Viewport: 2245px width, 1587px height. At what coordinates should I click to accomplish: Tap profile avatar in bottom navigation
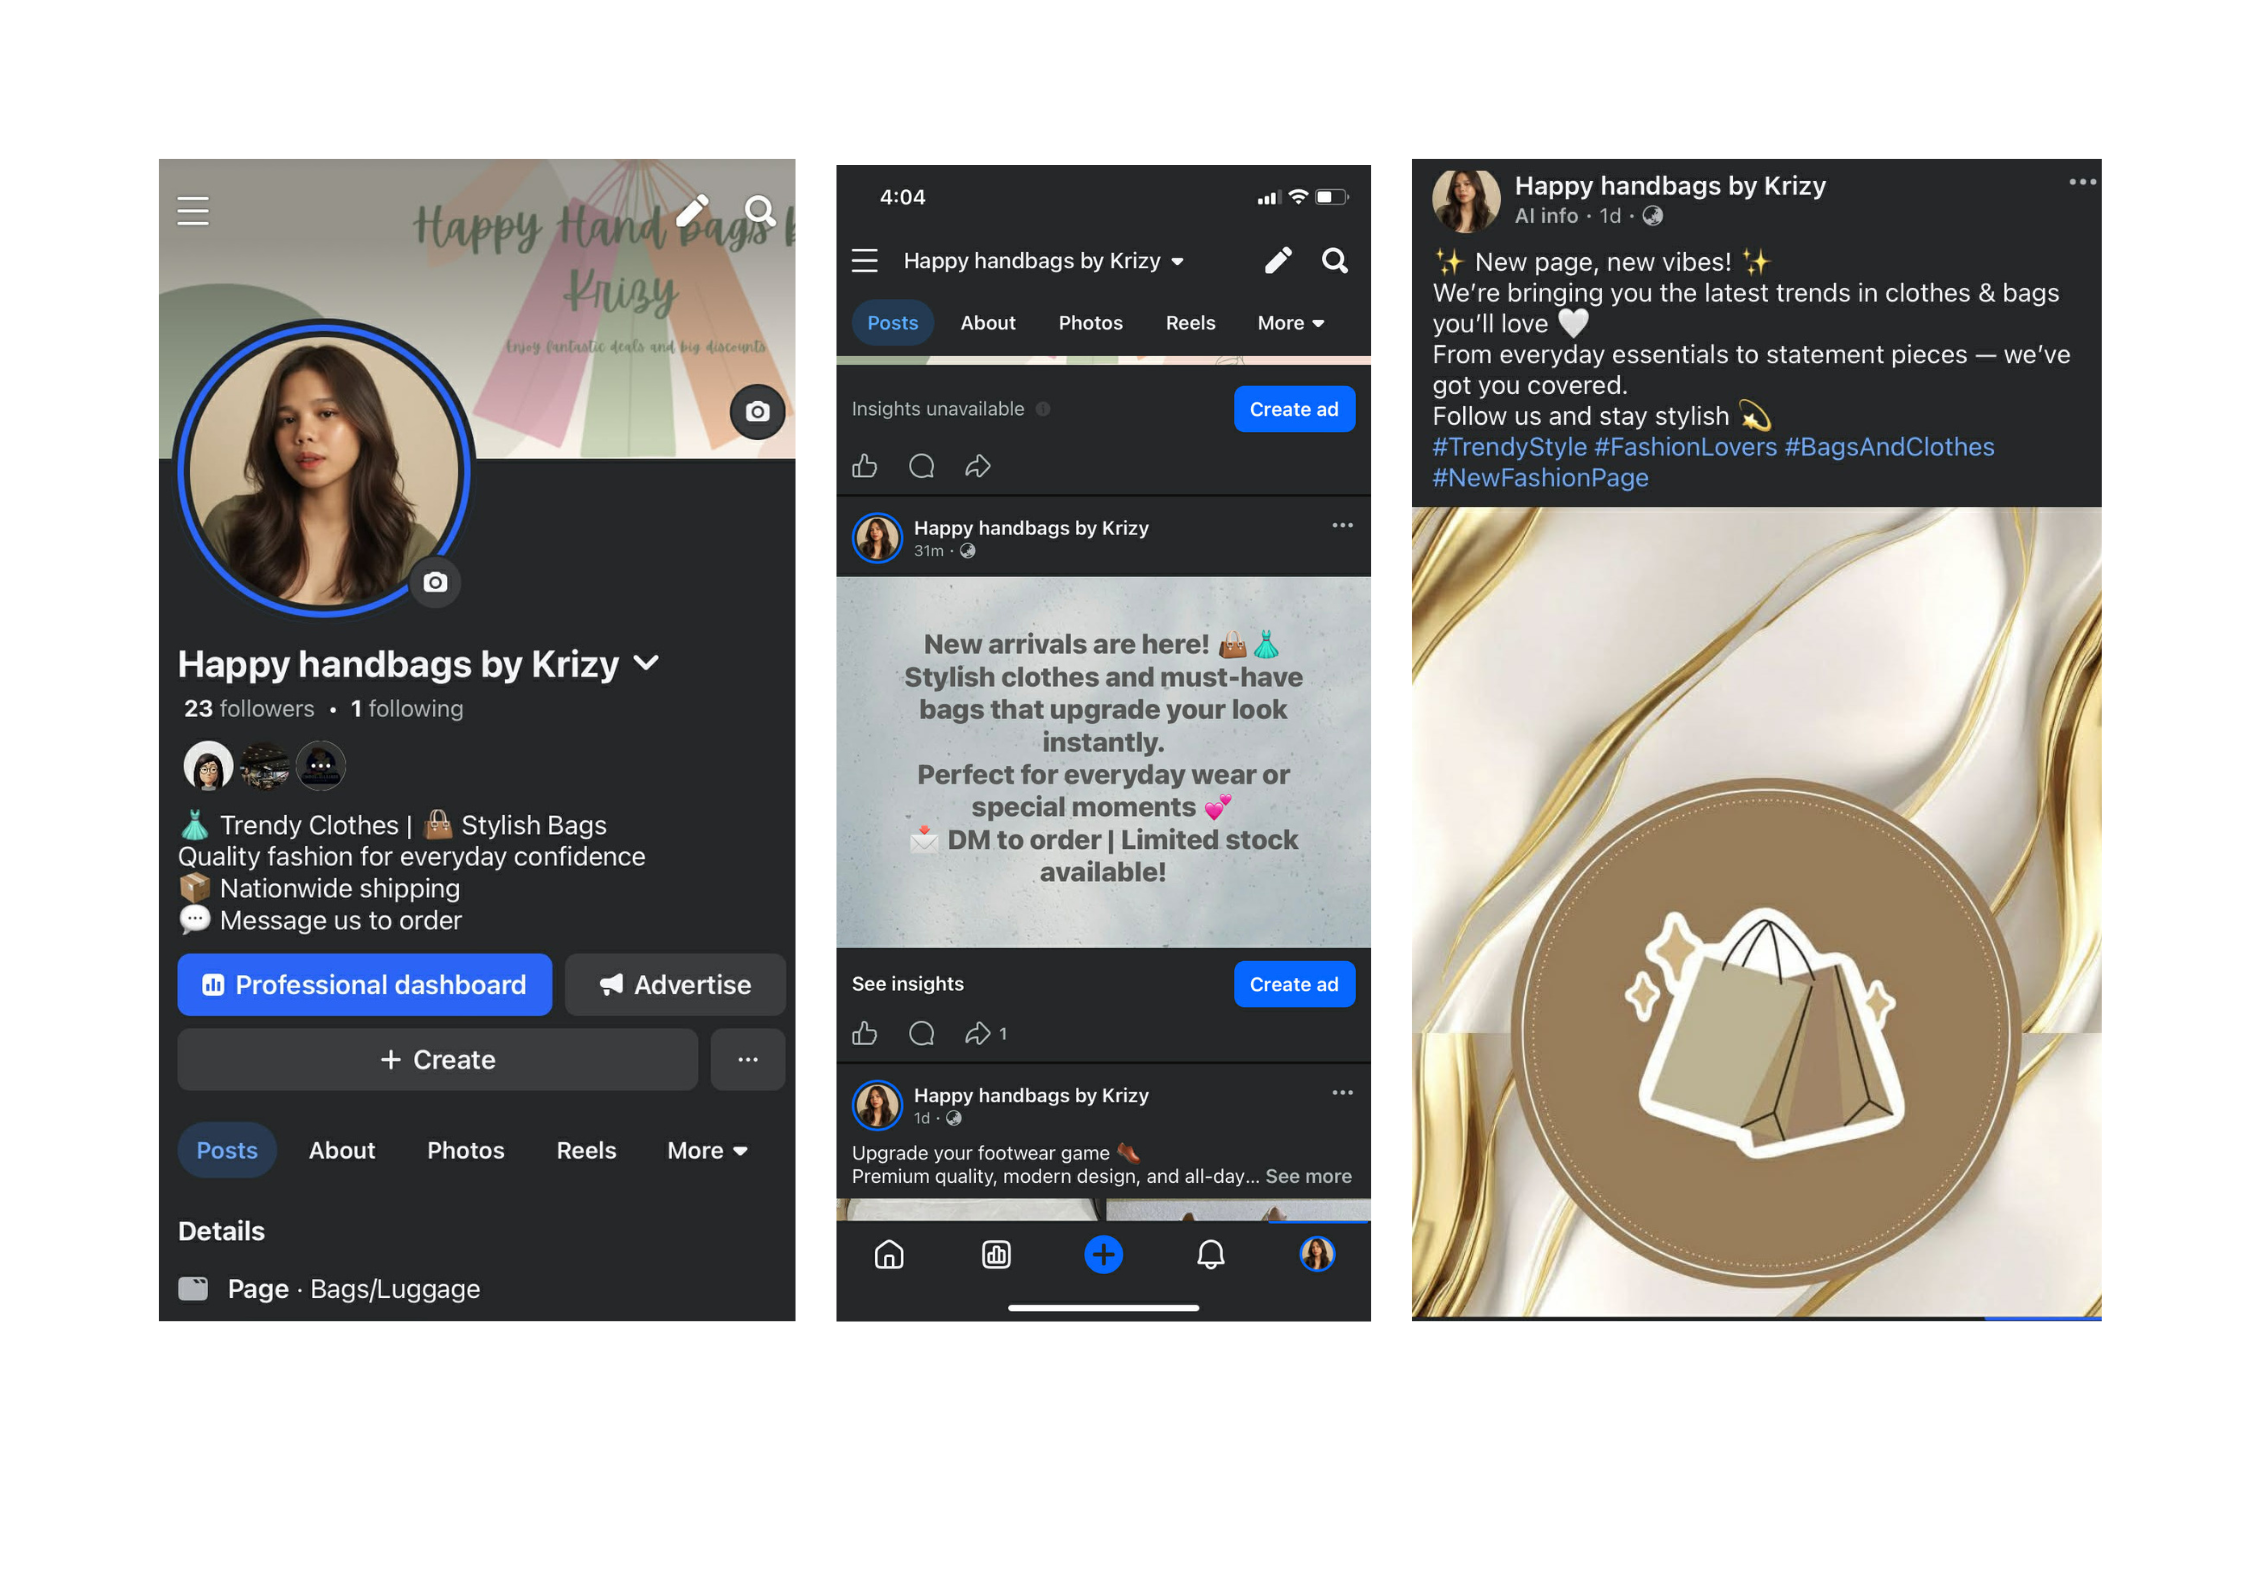[x=1317, y=1254]
